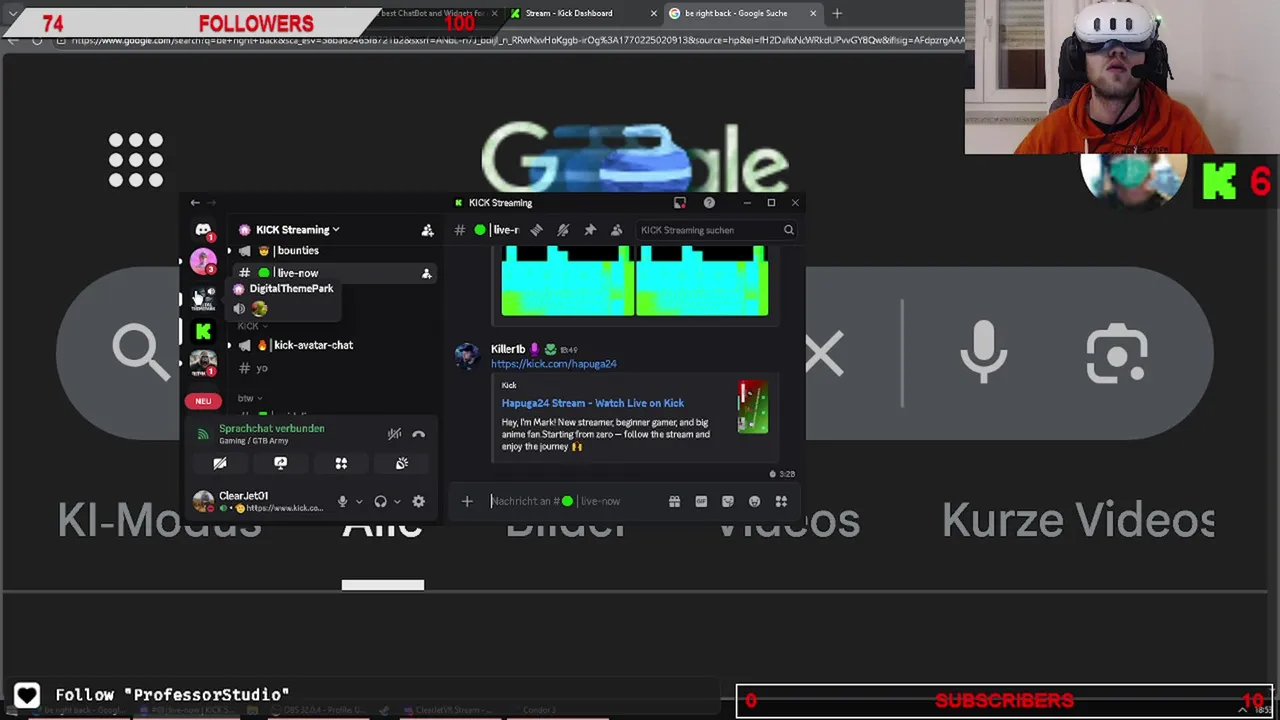Open a new browser tab with plus

click(837, 13)
